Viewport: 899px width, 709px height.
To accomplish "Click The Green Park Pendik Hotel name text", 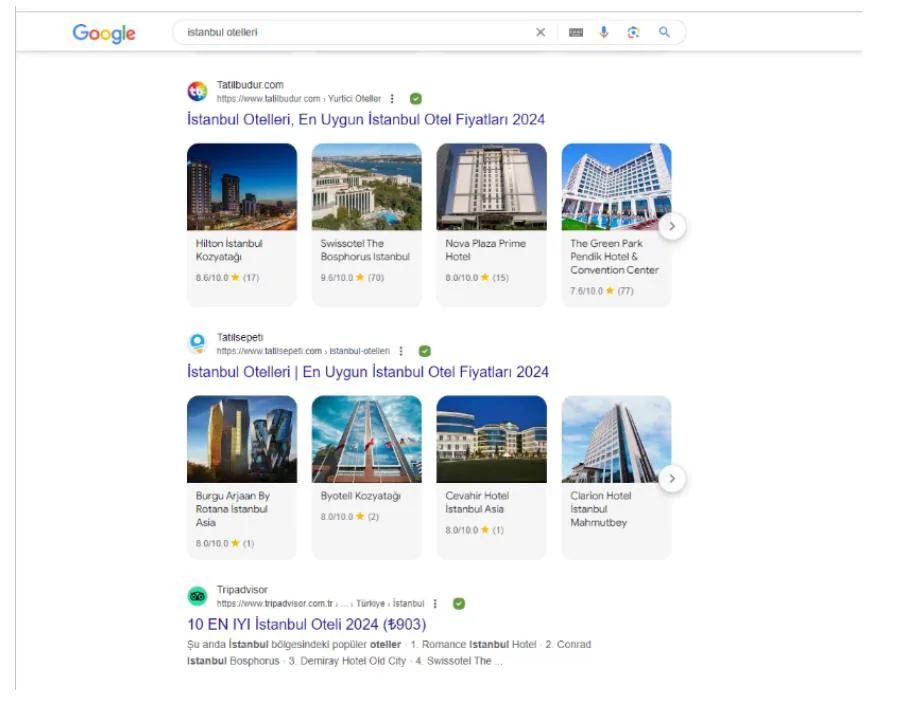I will (x=615, y=256).
